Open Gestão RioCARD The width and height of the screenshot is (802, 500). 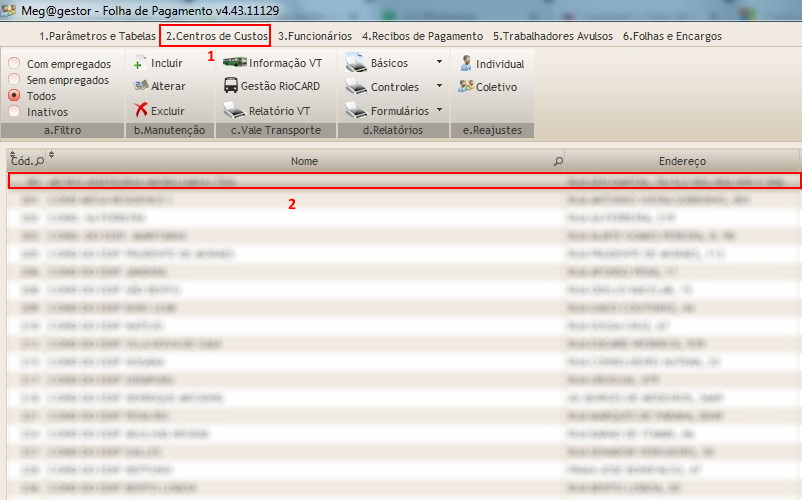click(x=230, y=86)
